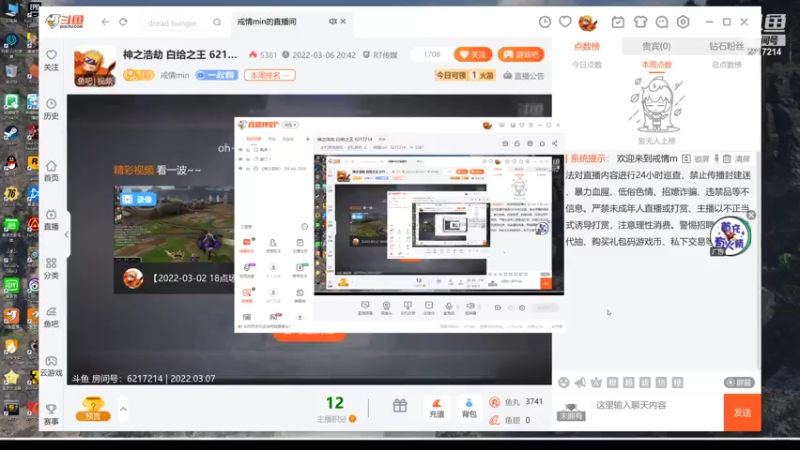Open the 预言 trophy icon

(x=93, y=409)
